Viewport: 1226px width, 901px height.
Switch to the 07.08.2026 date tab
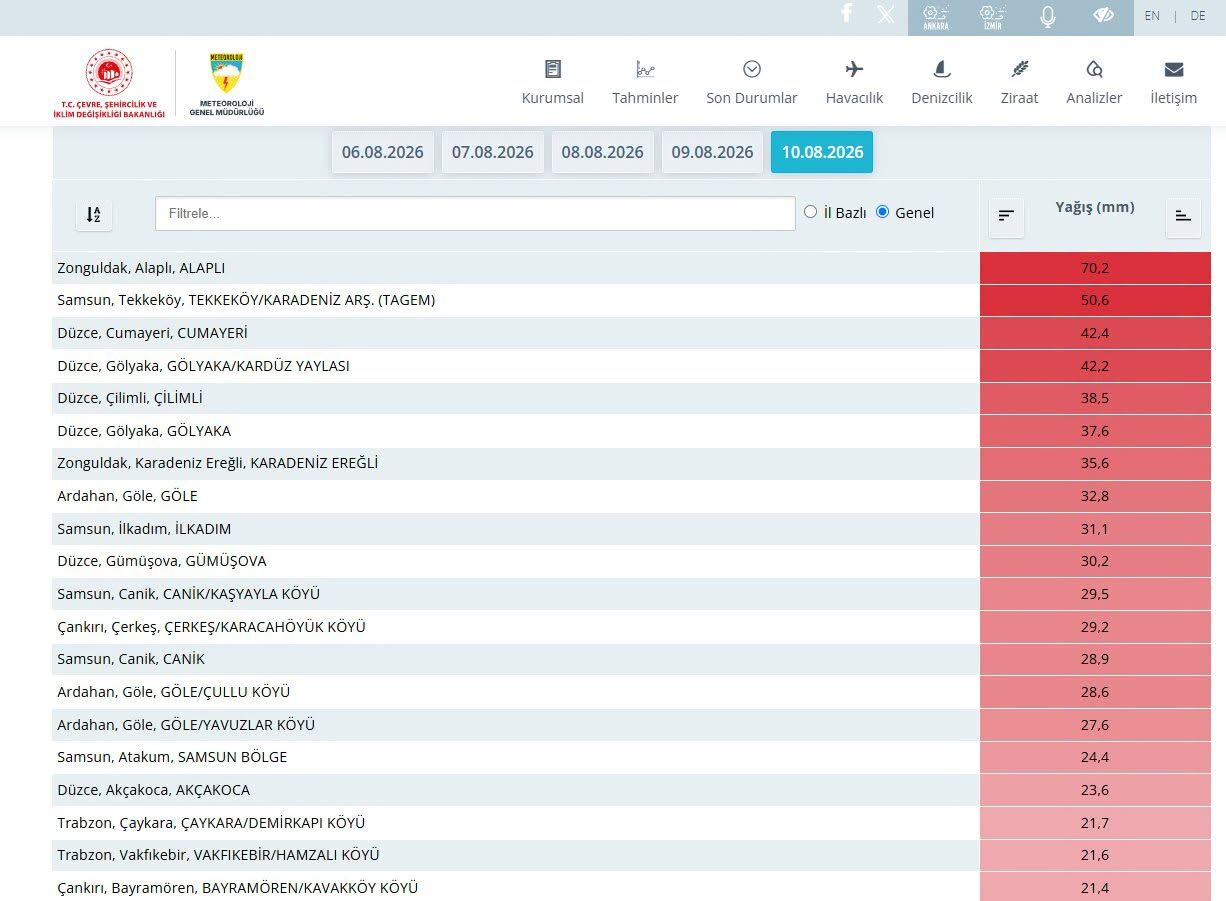point(493,152)
